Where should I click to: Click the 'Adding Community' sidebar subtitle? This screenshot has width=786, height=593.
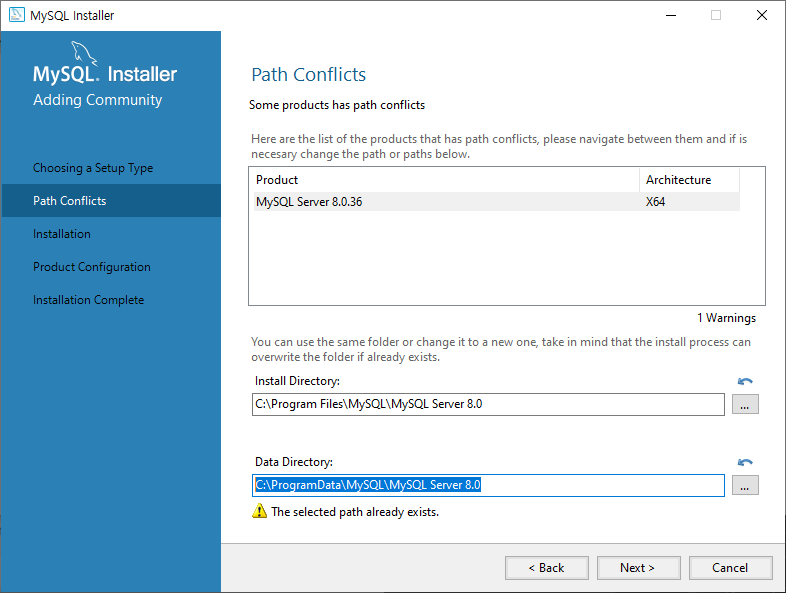pos(98,100)
